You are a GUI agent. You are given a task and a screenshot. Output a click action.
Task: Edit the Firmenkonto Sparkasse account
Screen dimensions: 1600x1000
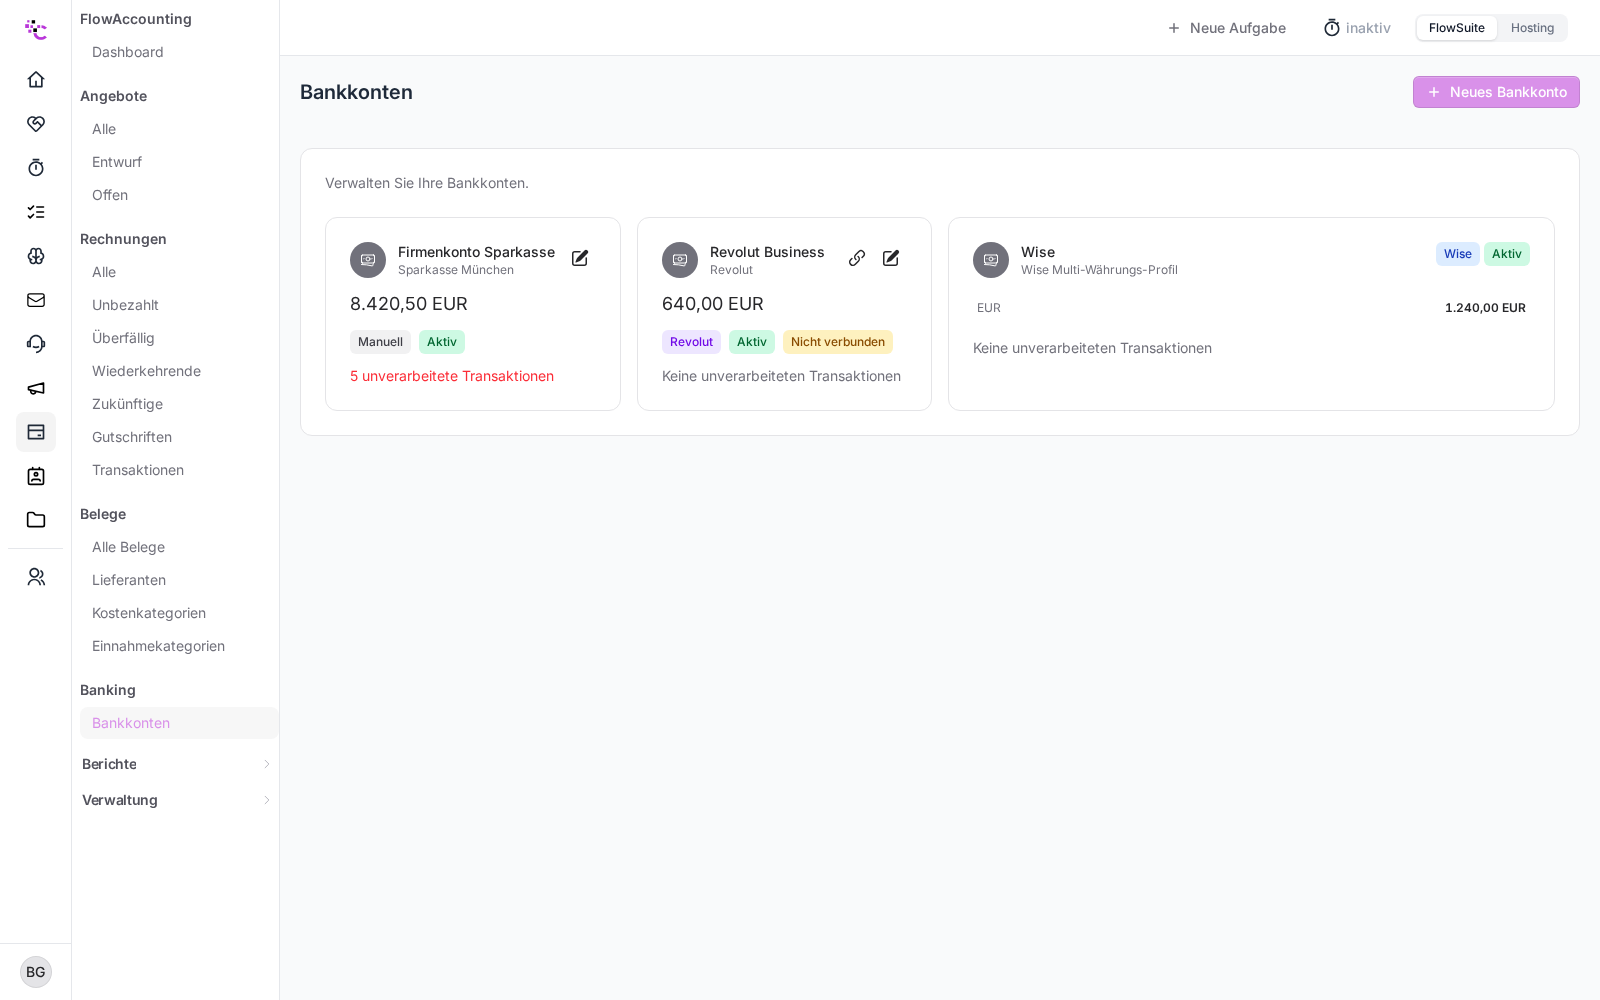click(580, 258)
